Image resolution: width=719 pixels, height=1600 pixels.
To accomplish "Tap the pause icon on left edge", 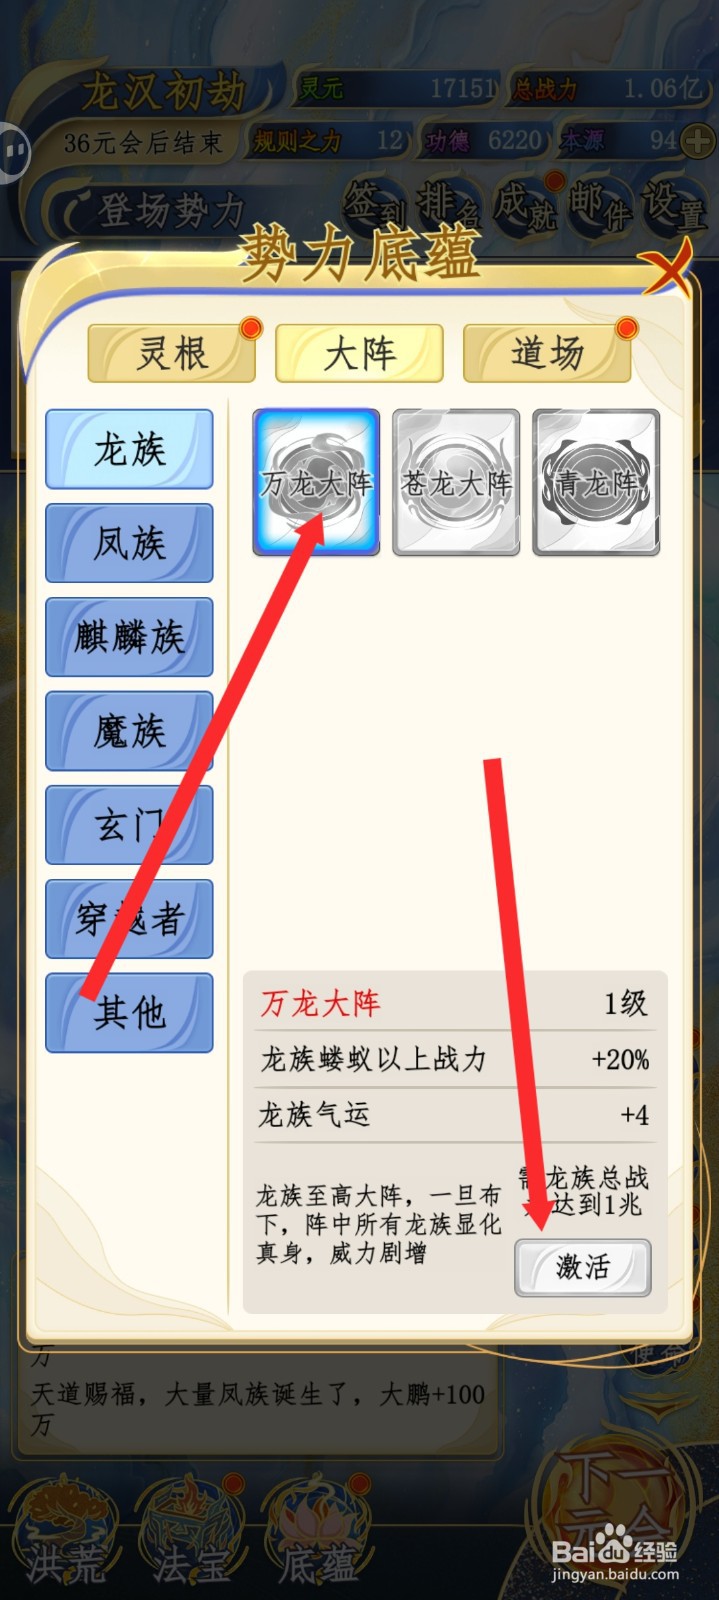I will (14, 152).
